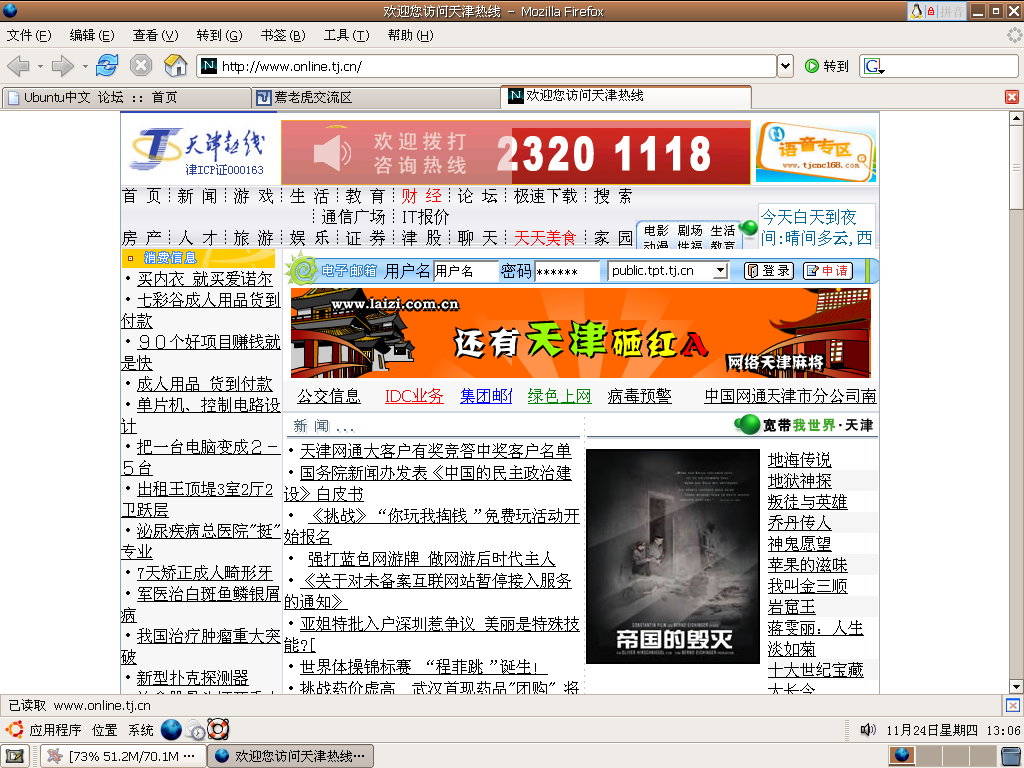Viewport: 1024px width, 768px height.
Task: Open the 集团邮 link
Action: point(487,396)
